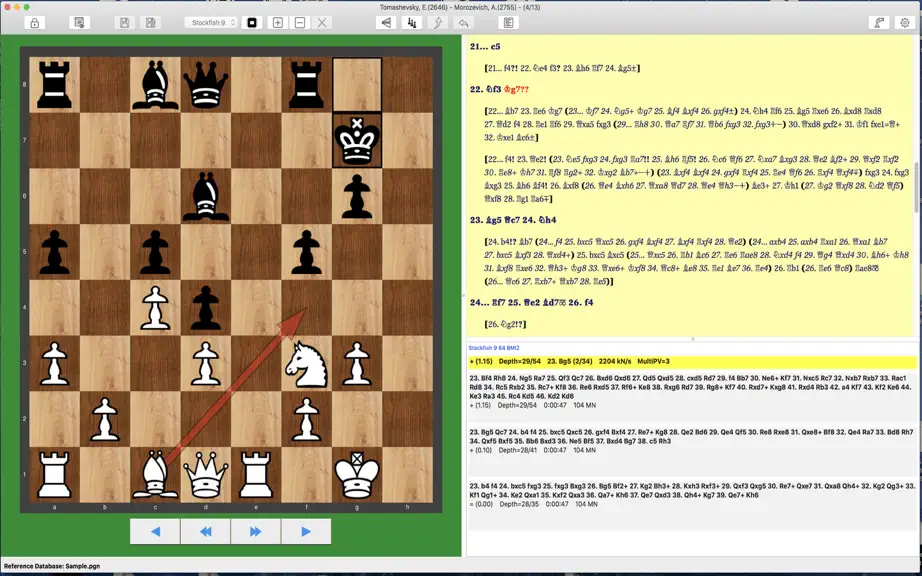Click the sort-descending bars toolbar icon
This screenshot has width=922, height=576.
412,23
